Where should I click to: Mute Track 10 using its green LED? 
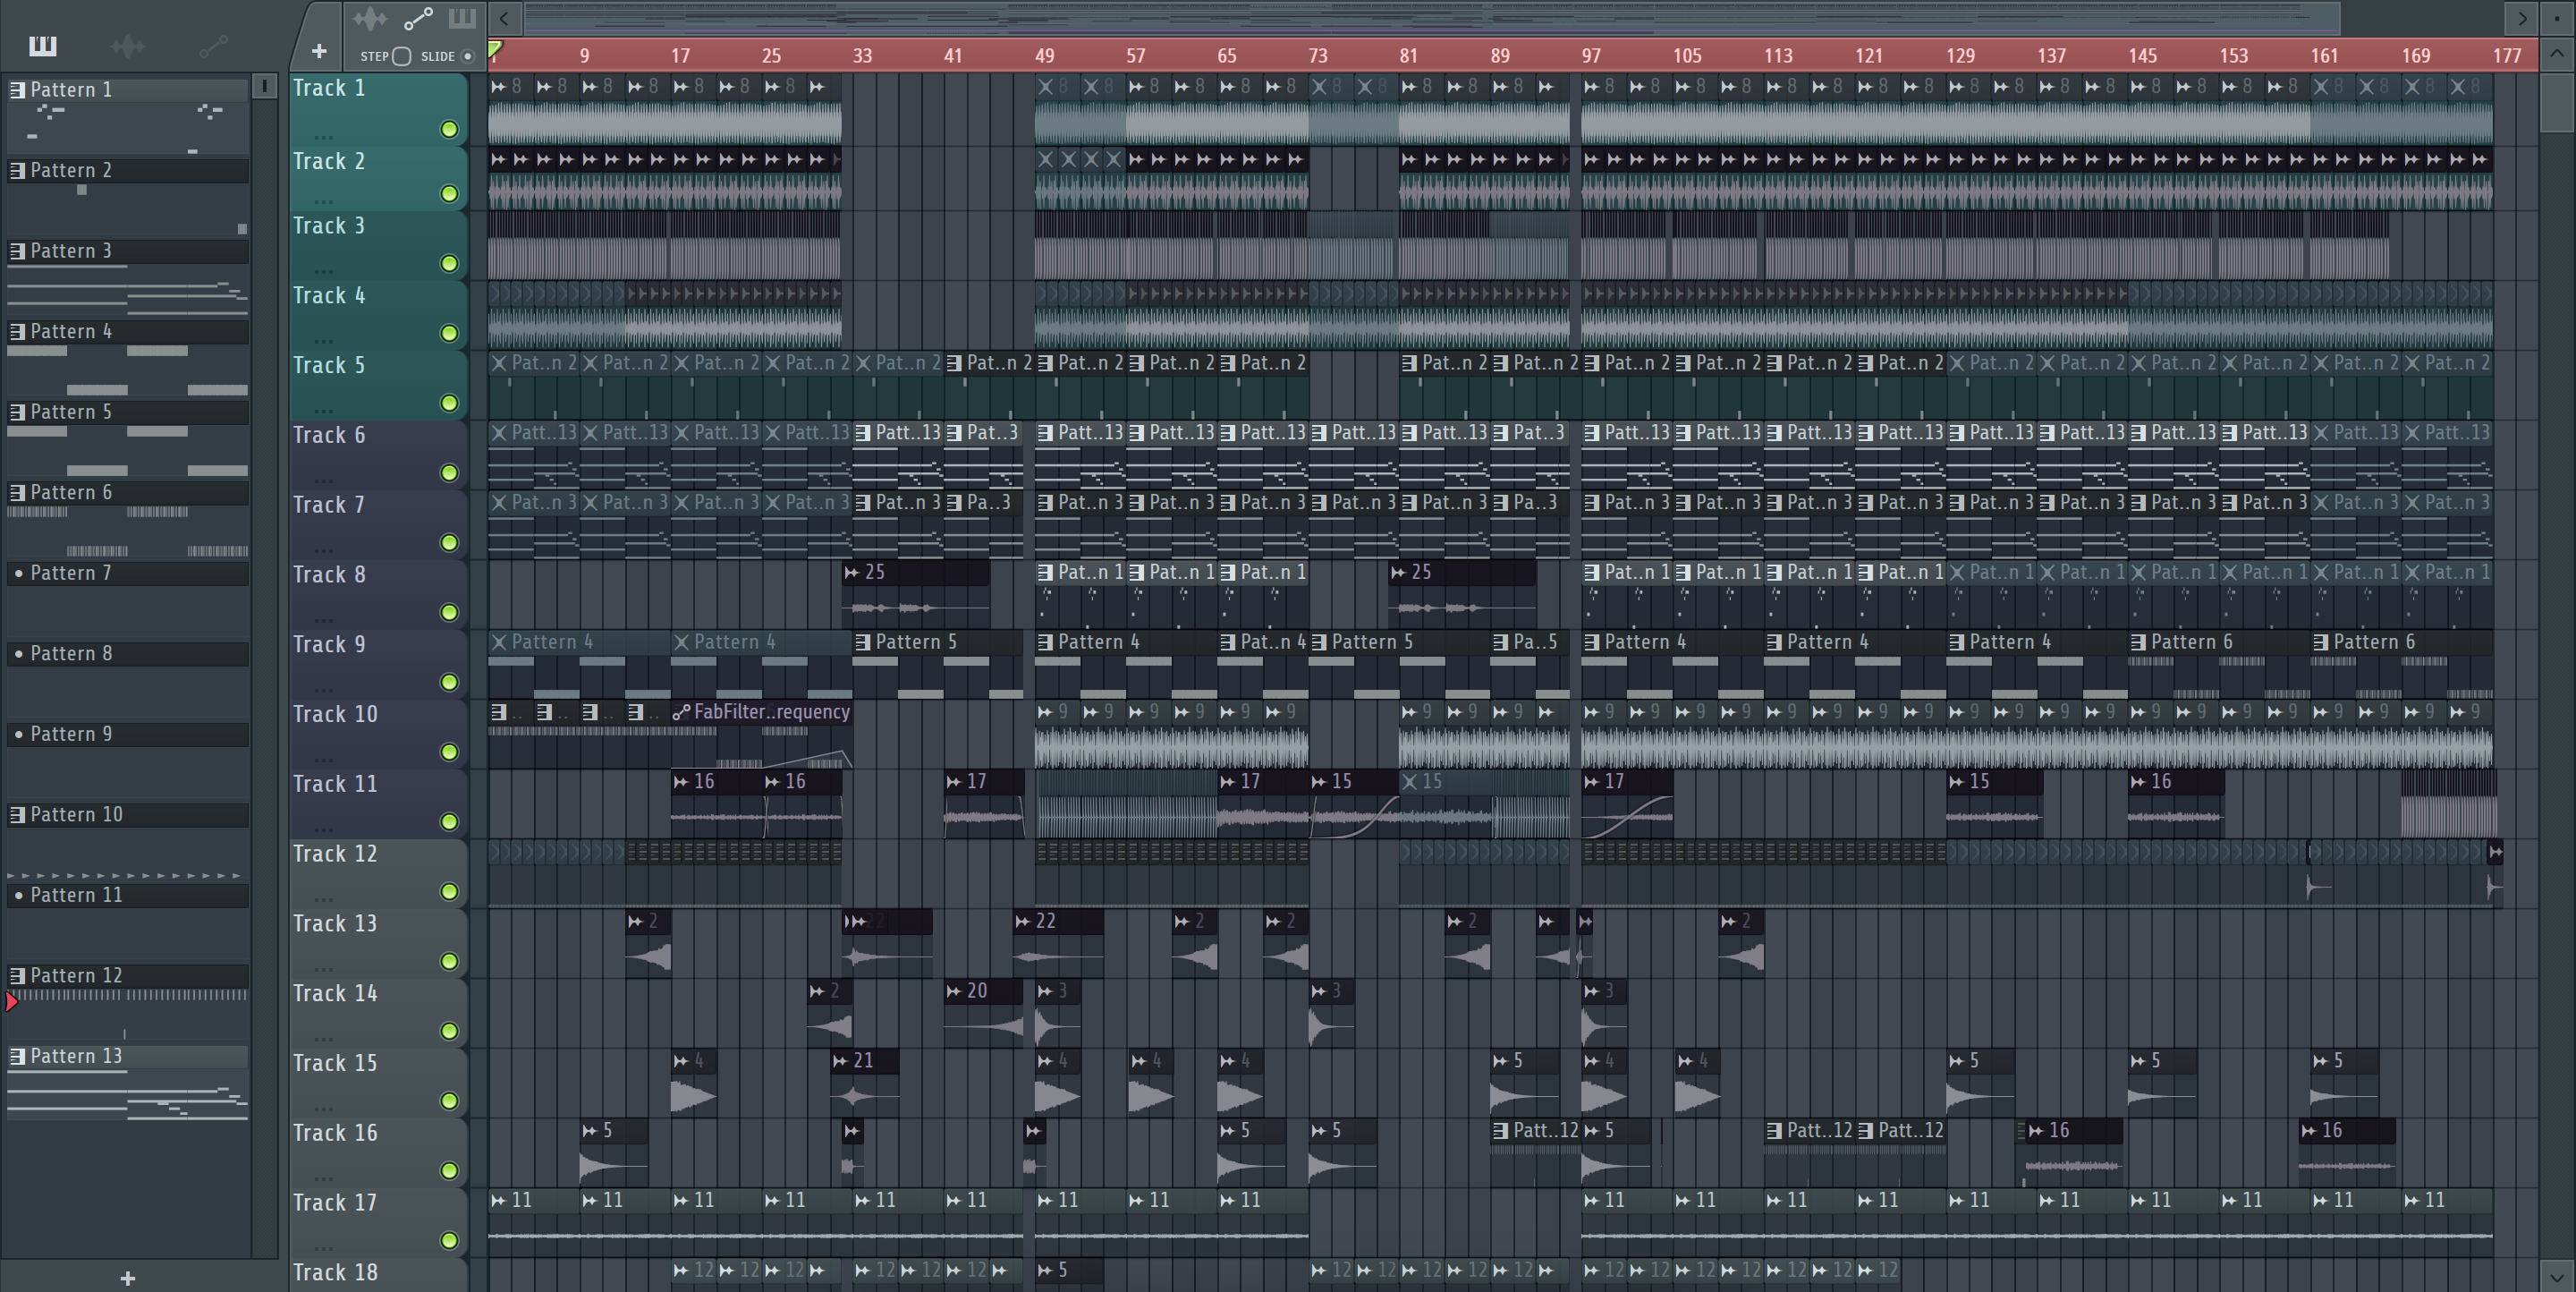point(449,752)
